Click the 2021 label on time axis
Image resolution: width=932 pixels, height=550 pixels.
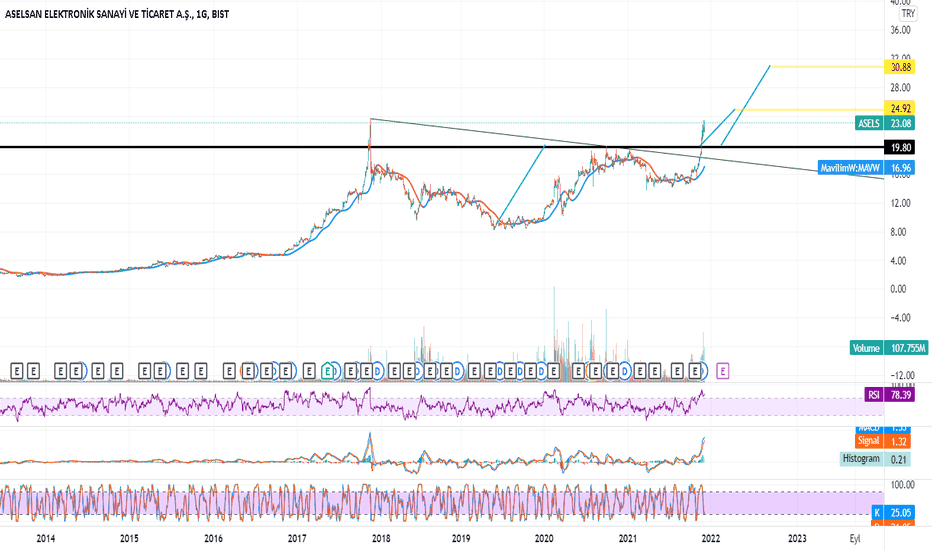628,539
